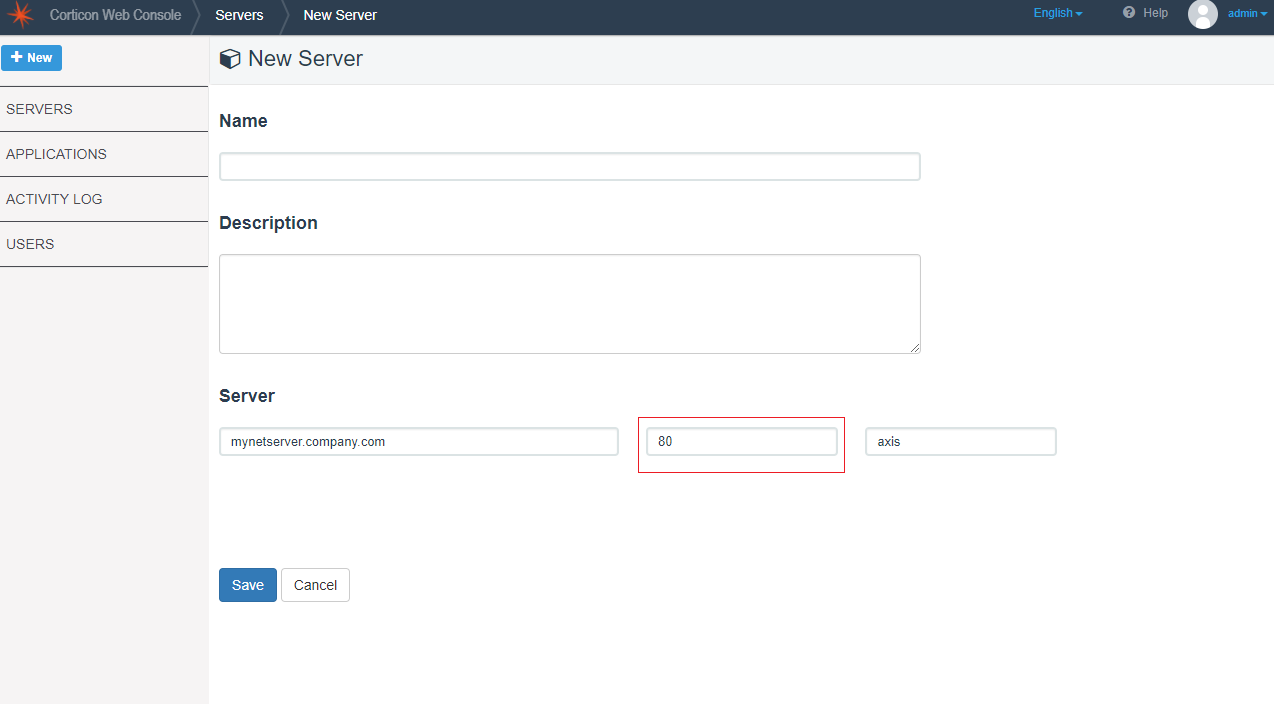Open Help from the top bar
The width and height of the screenshot is (1274, 704).
pos(1155,13)
